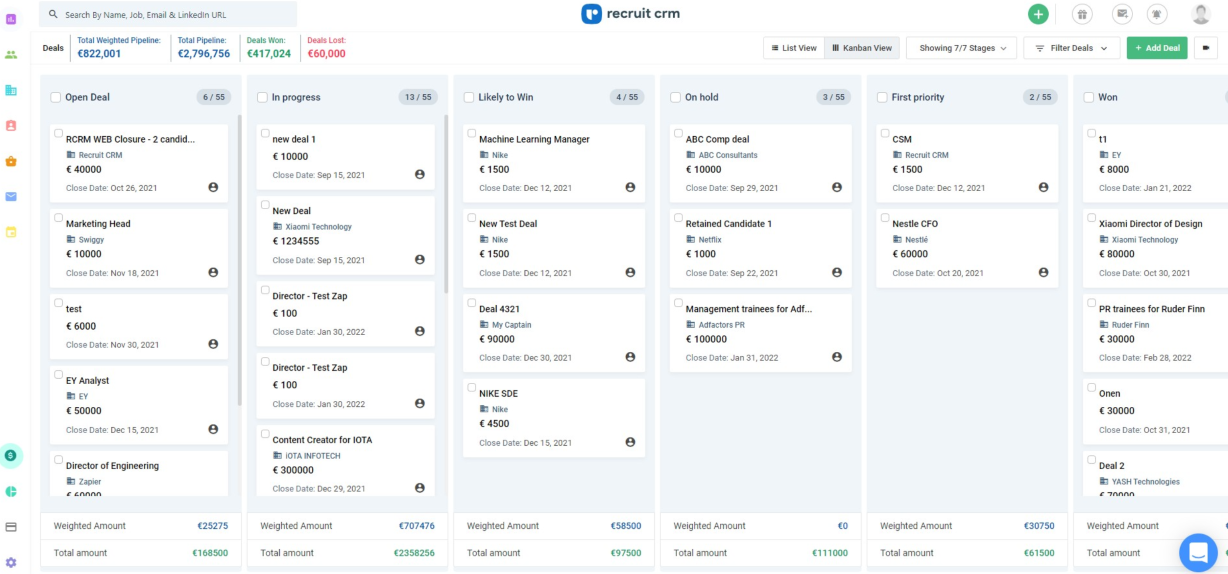Viewport: 1228px width, 574px height.
Task: Open the PR trainees for Ruder Finn deal
Action: [1152, 309]
